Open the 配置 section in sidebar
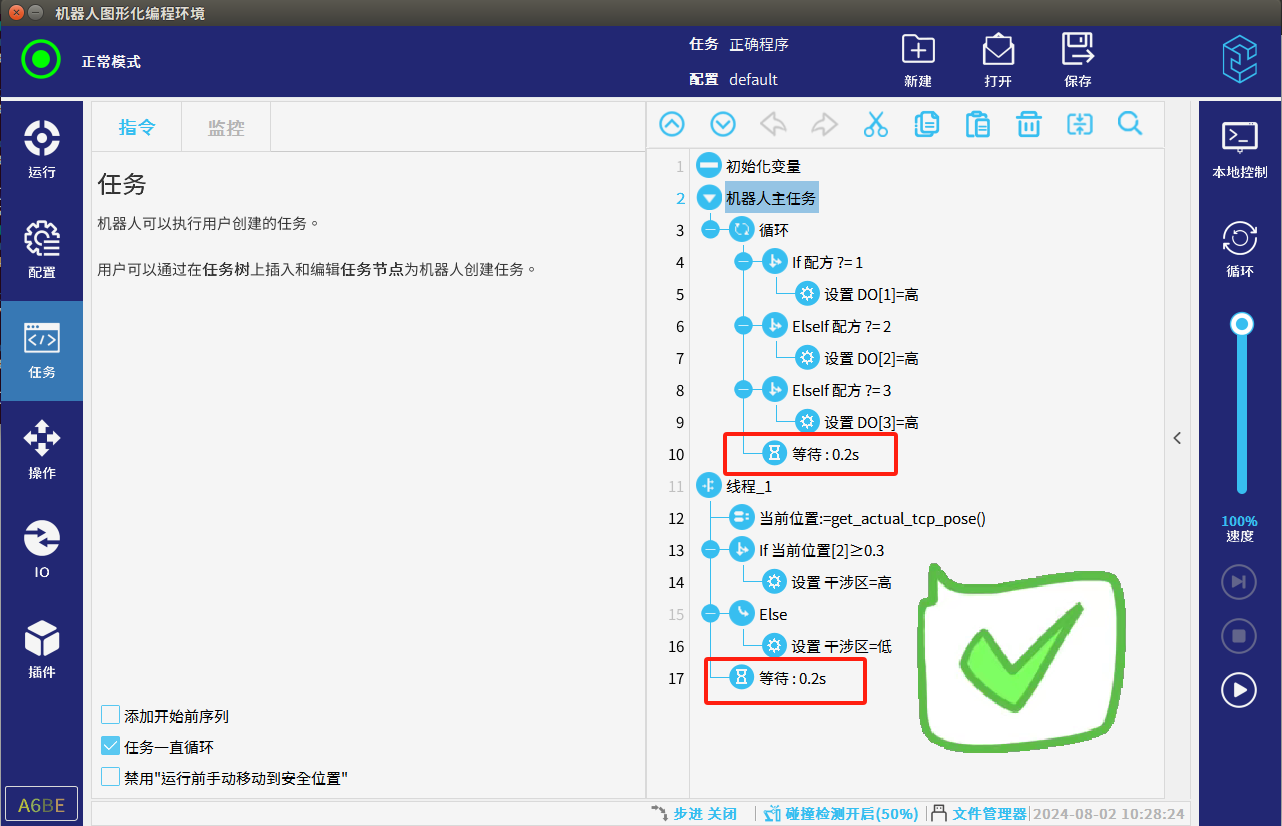The width and height of the screenshot is (1282, 826). click(42, 250)
